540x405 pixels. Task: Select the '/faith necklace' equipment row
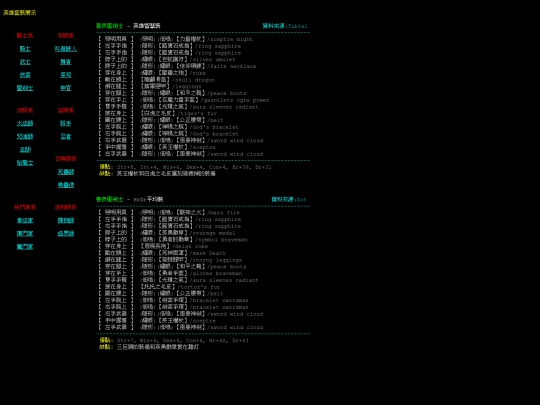tap(177, 66)
